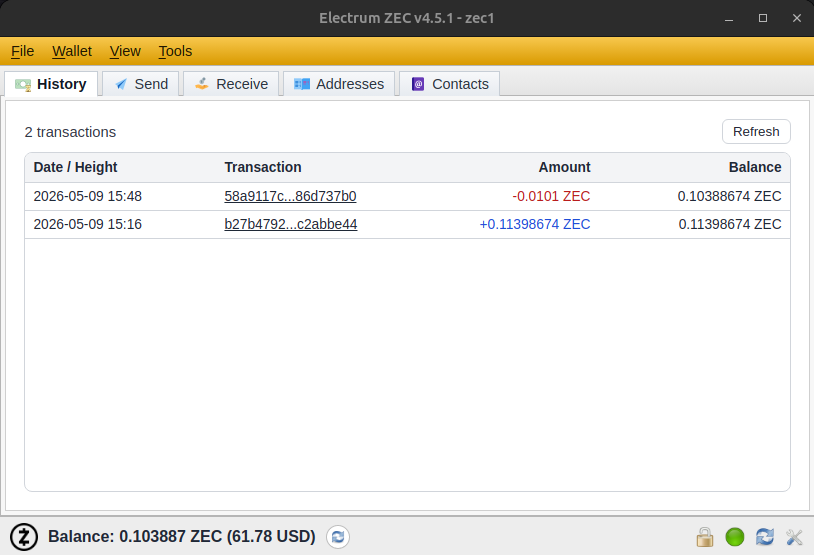Minimize the Electrum ZEC window
Image resolution: width=814 pixels, height=555 pixels.
729,18
